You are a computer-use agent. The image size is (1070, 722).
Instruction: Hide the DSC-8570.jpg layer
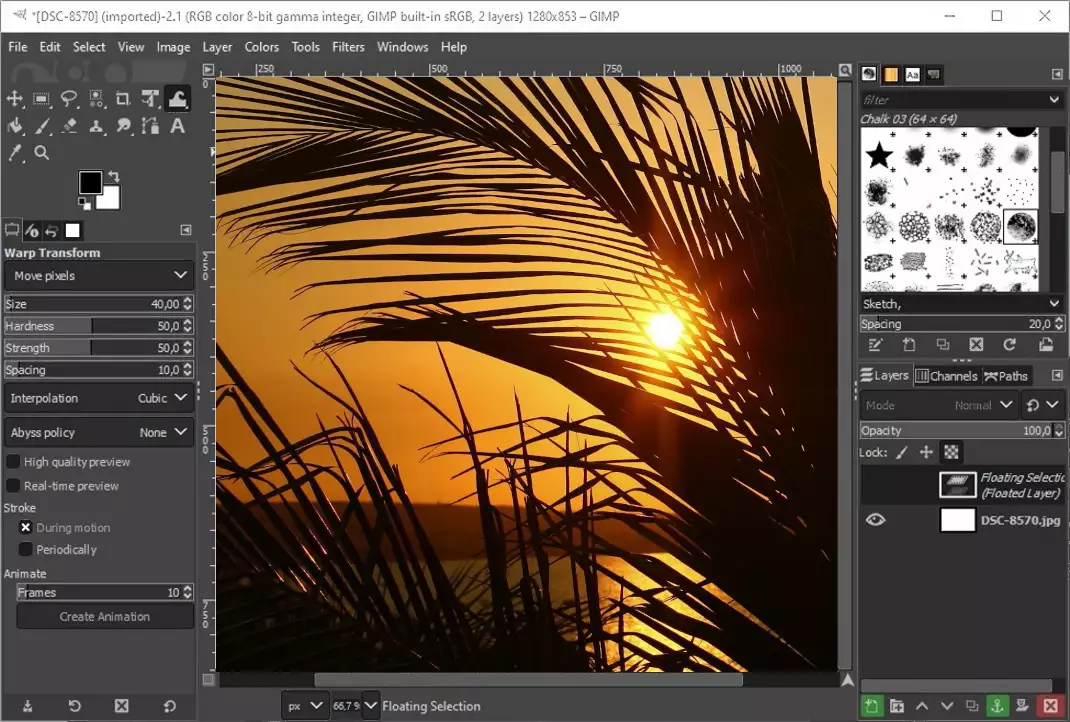(x=875, y=520)
